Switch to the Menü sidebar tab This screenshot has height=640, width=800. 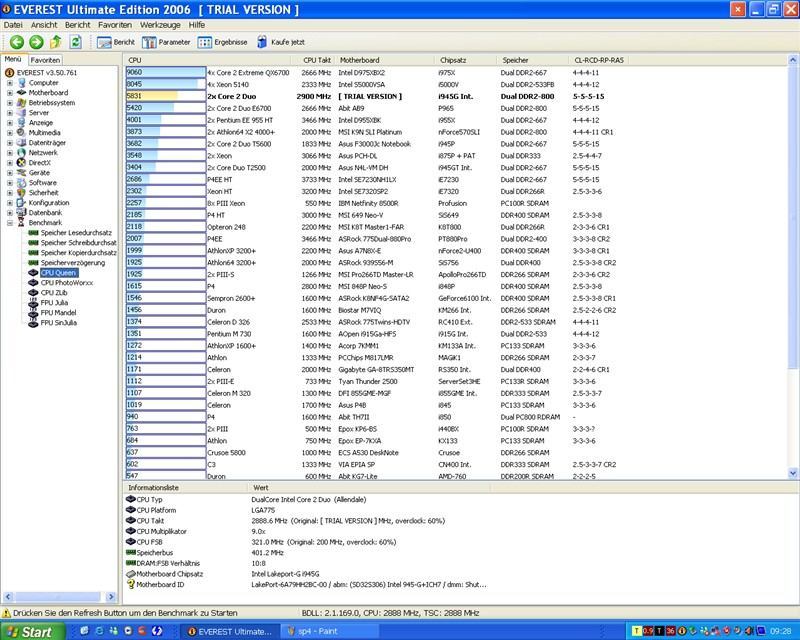tap(13, 59)
